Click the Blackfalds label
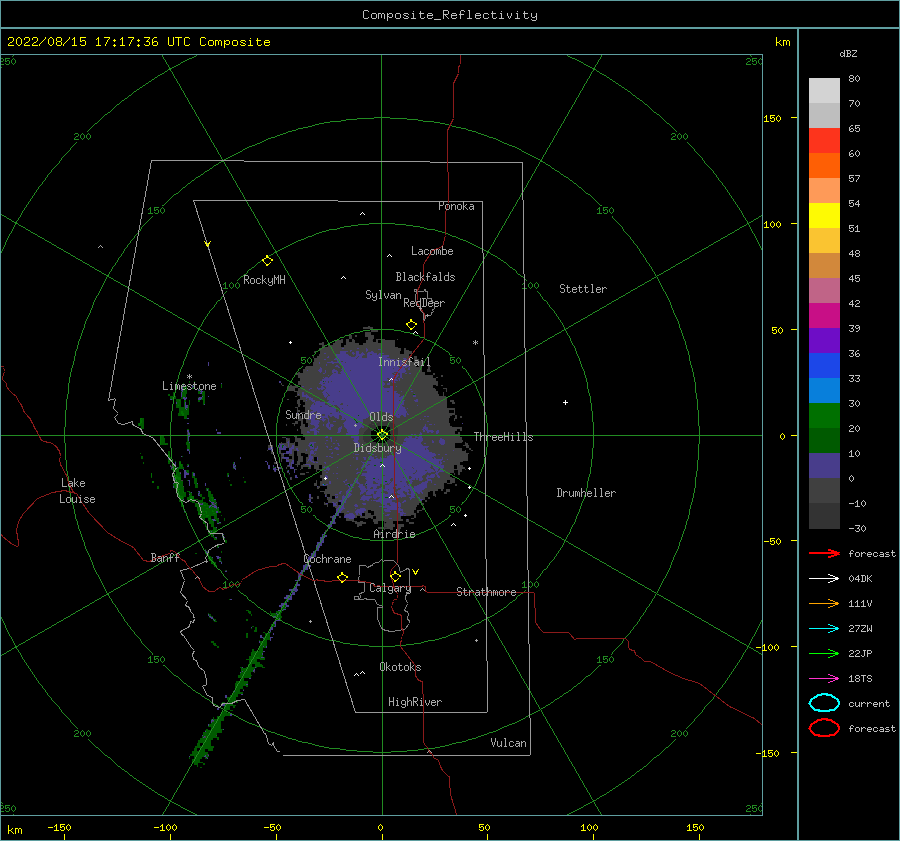Screen dimensions: 900x841 point(425,277)
